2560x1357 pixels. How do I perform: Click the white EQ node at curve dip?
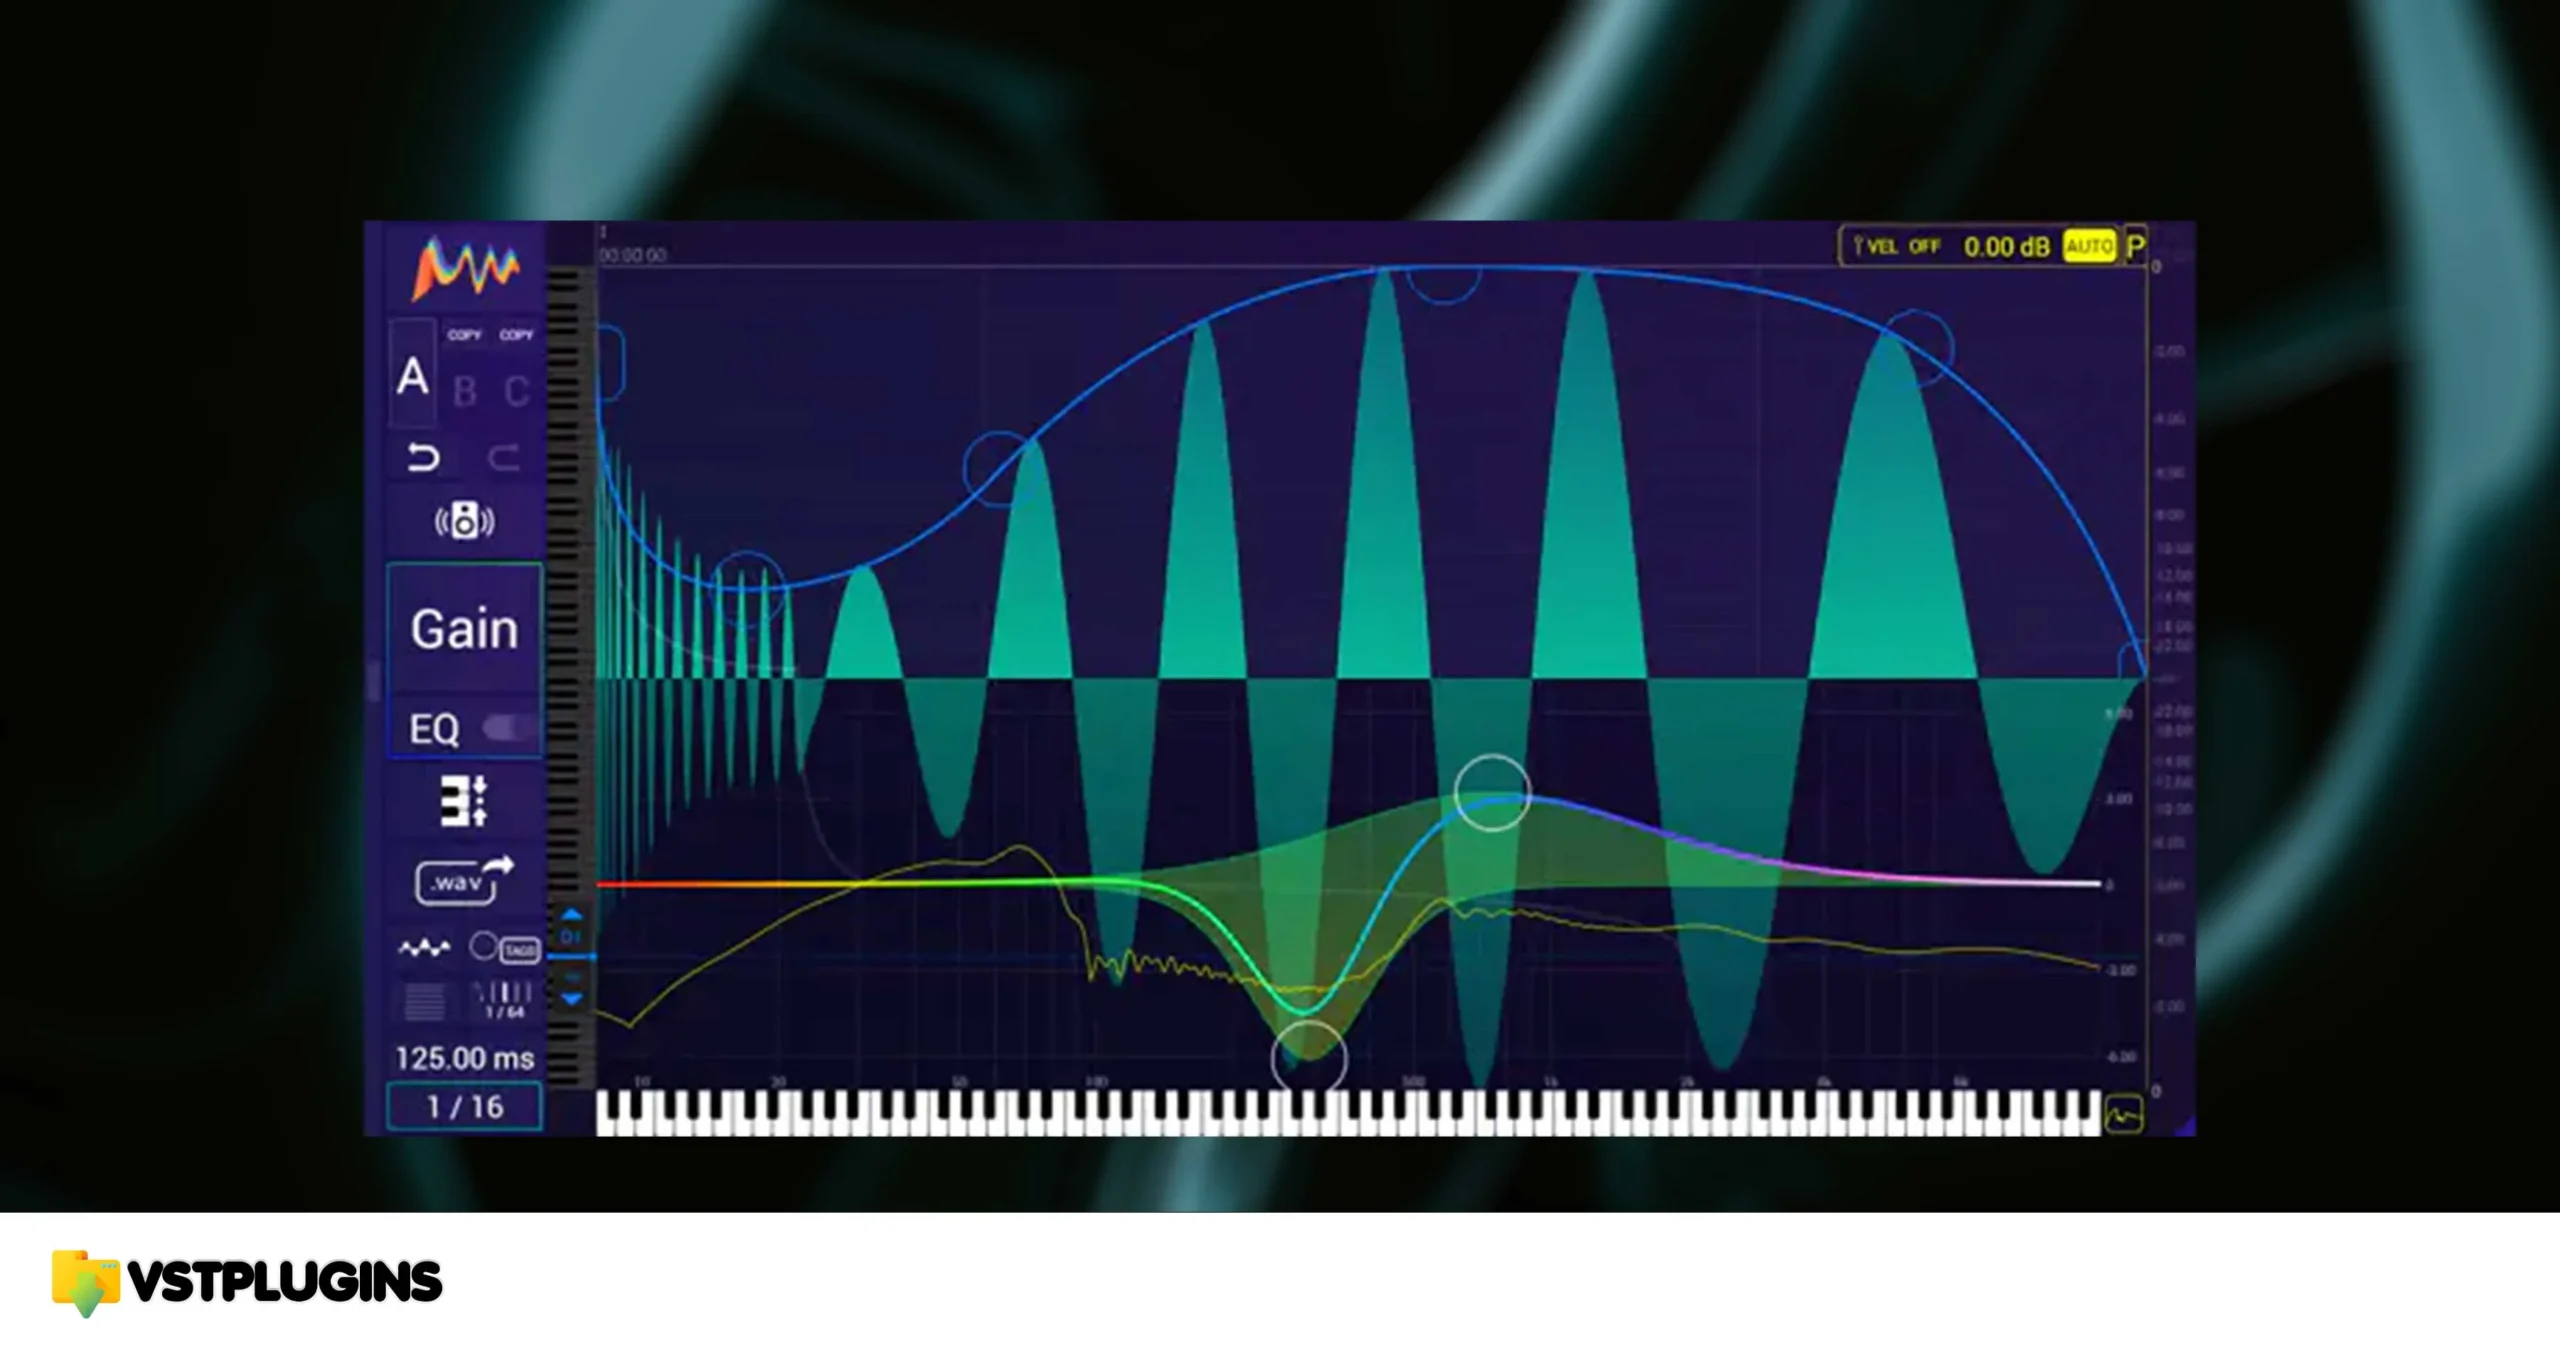pyautogui.click(x=1309, y=1057)
